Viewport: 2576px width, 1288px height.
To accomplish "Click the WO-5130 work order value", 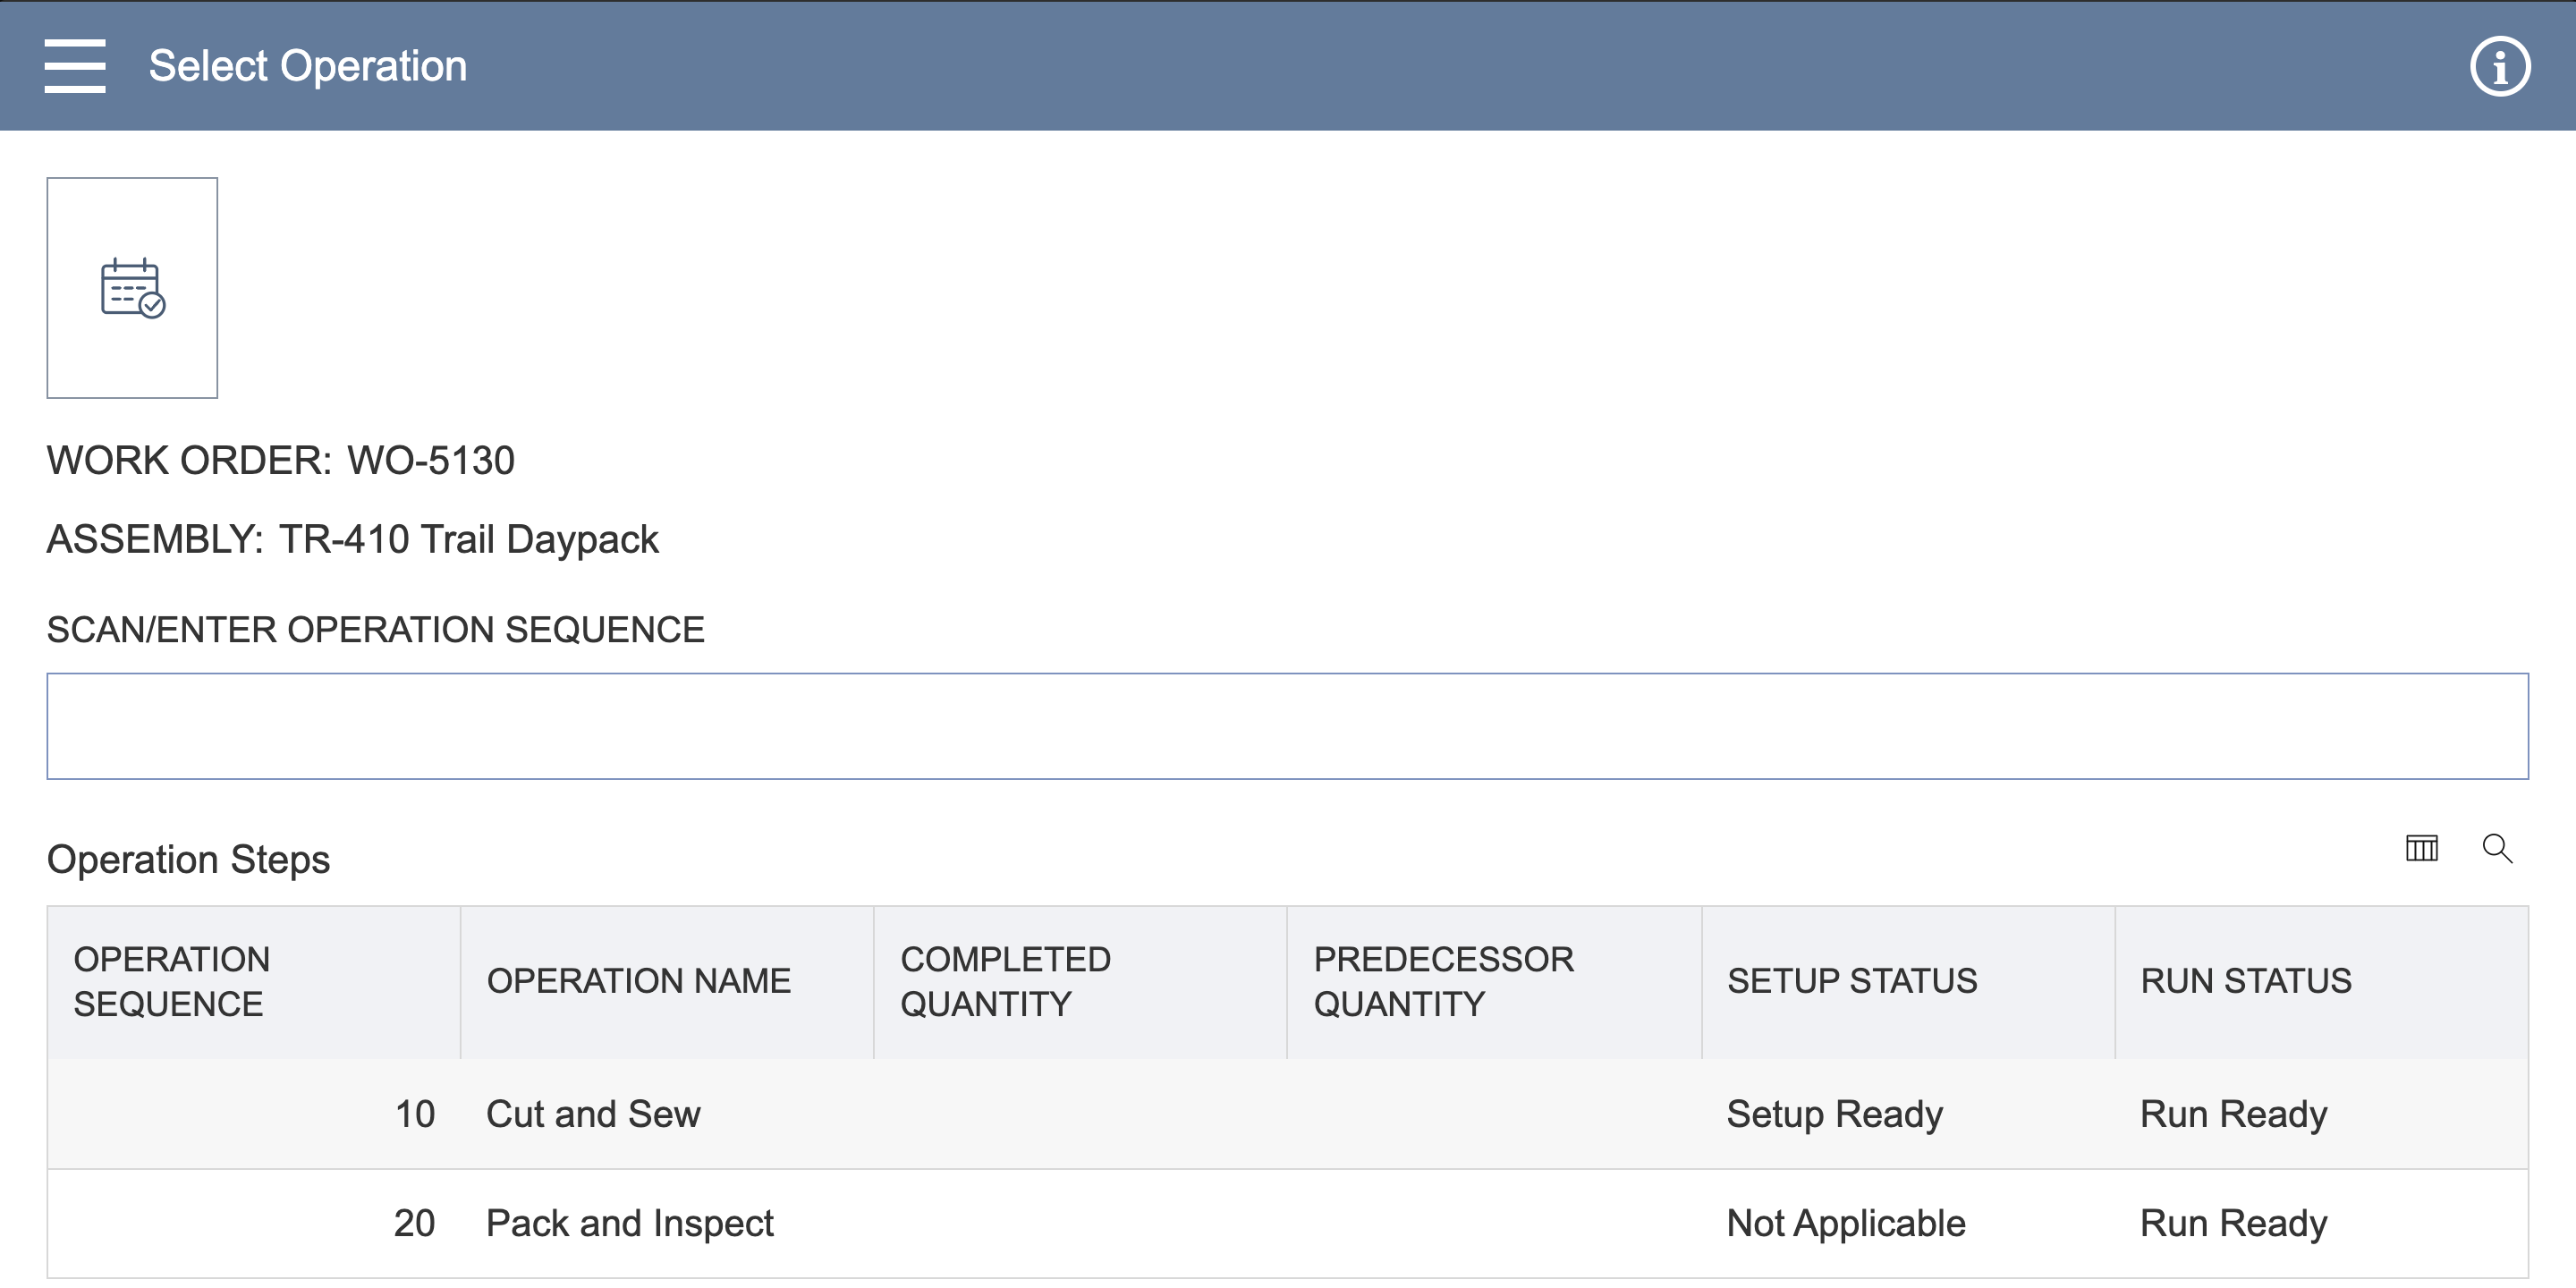I will pyautogui.click(x=431, y=461).
